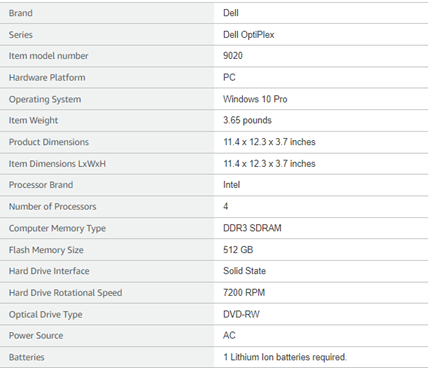Image resolution: width=429 pixels, height=368 pixels.
Task: Click the Computer Memory Type label
Action: click(57, 228)
